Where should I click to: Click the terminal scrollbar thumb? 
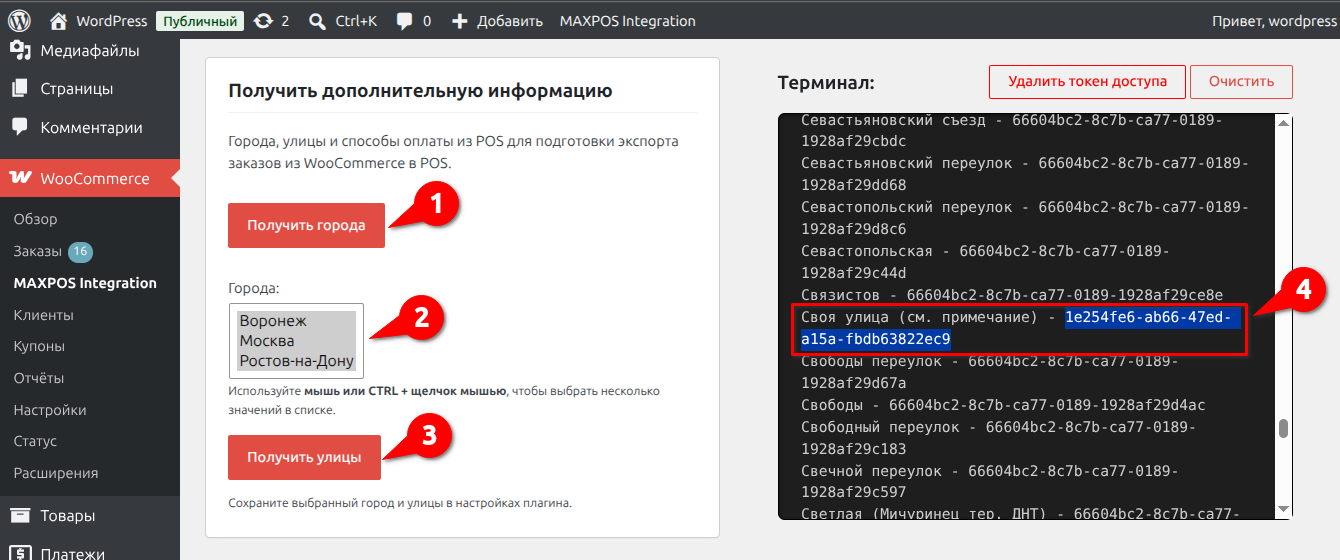point(1283,428)
